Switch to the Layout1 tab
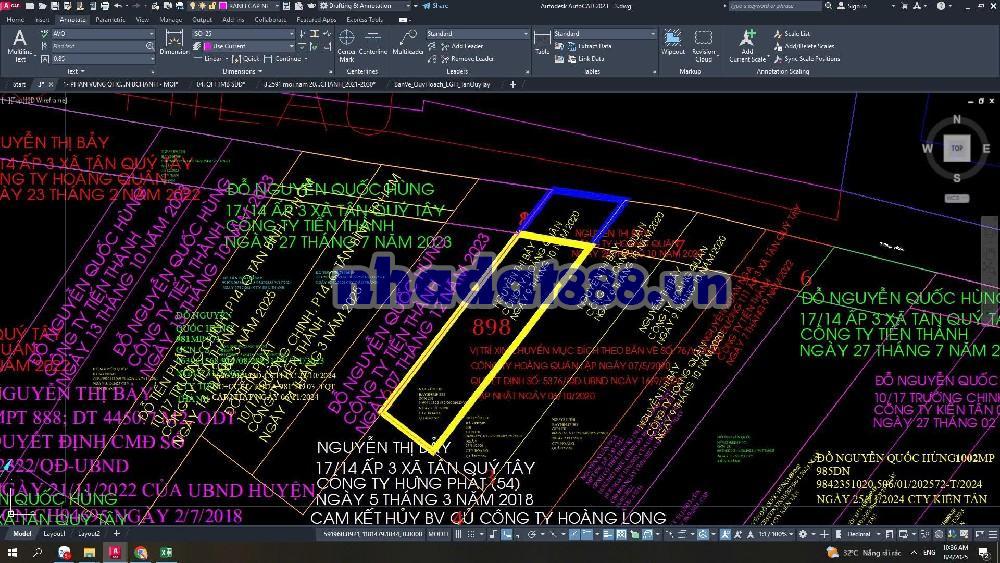Image resolution: width=1000 pixels, height=563 pixels. coord(54,534)
